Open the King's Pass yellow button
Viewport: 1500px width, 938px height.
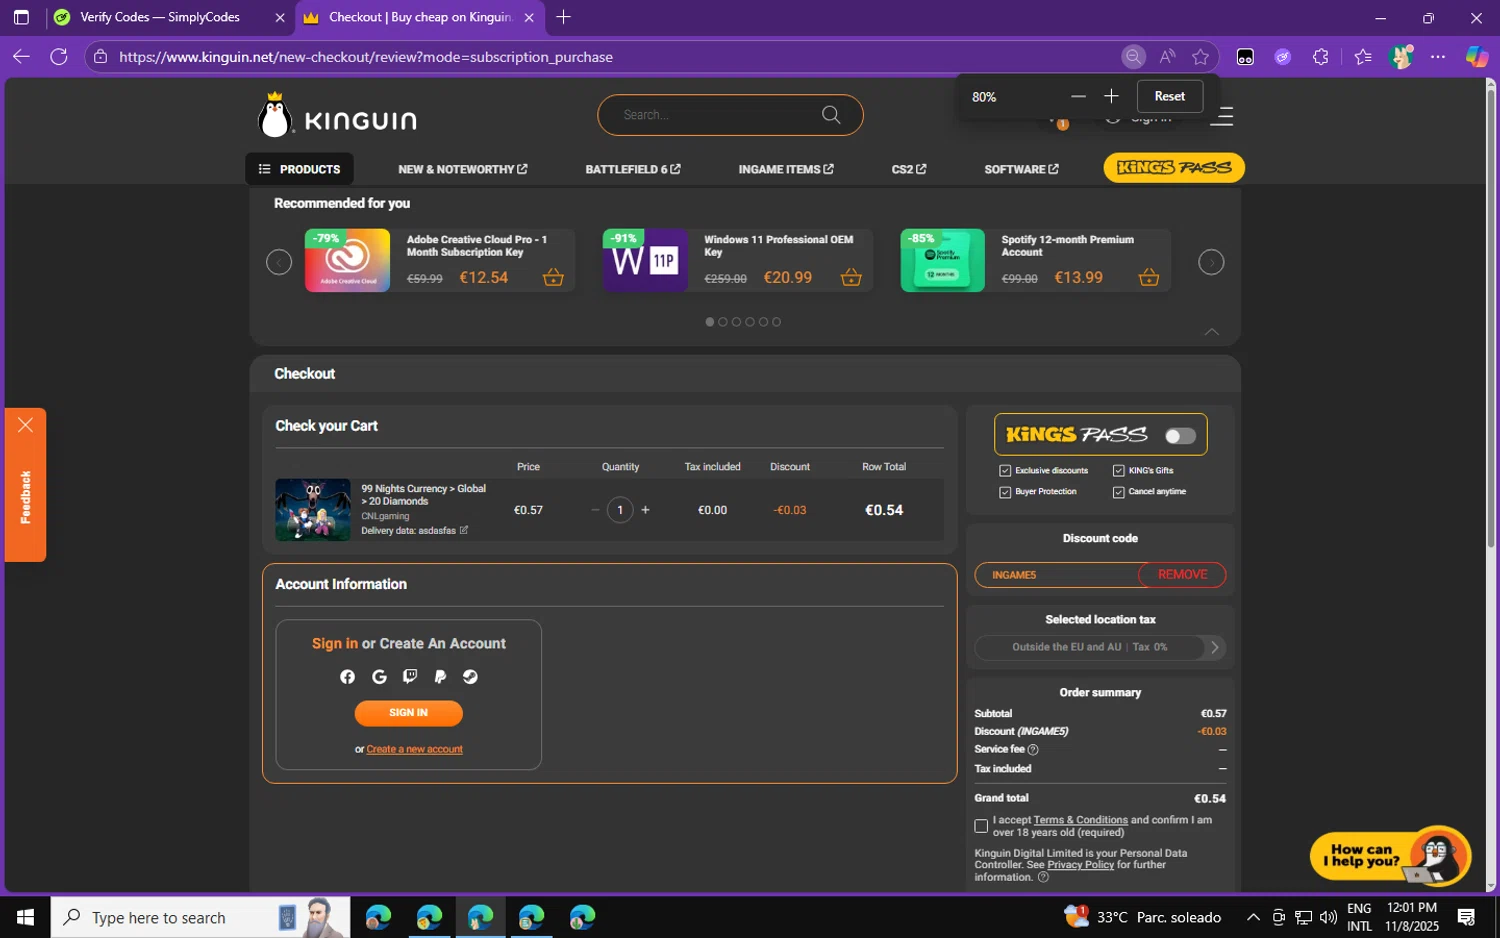[x=1174, y=168]
